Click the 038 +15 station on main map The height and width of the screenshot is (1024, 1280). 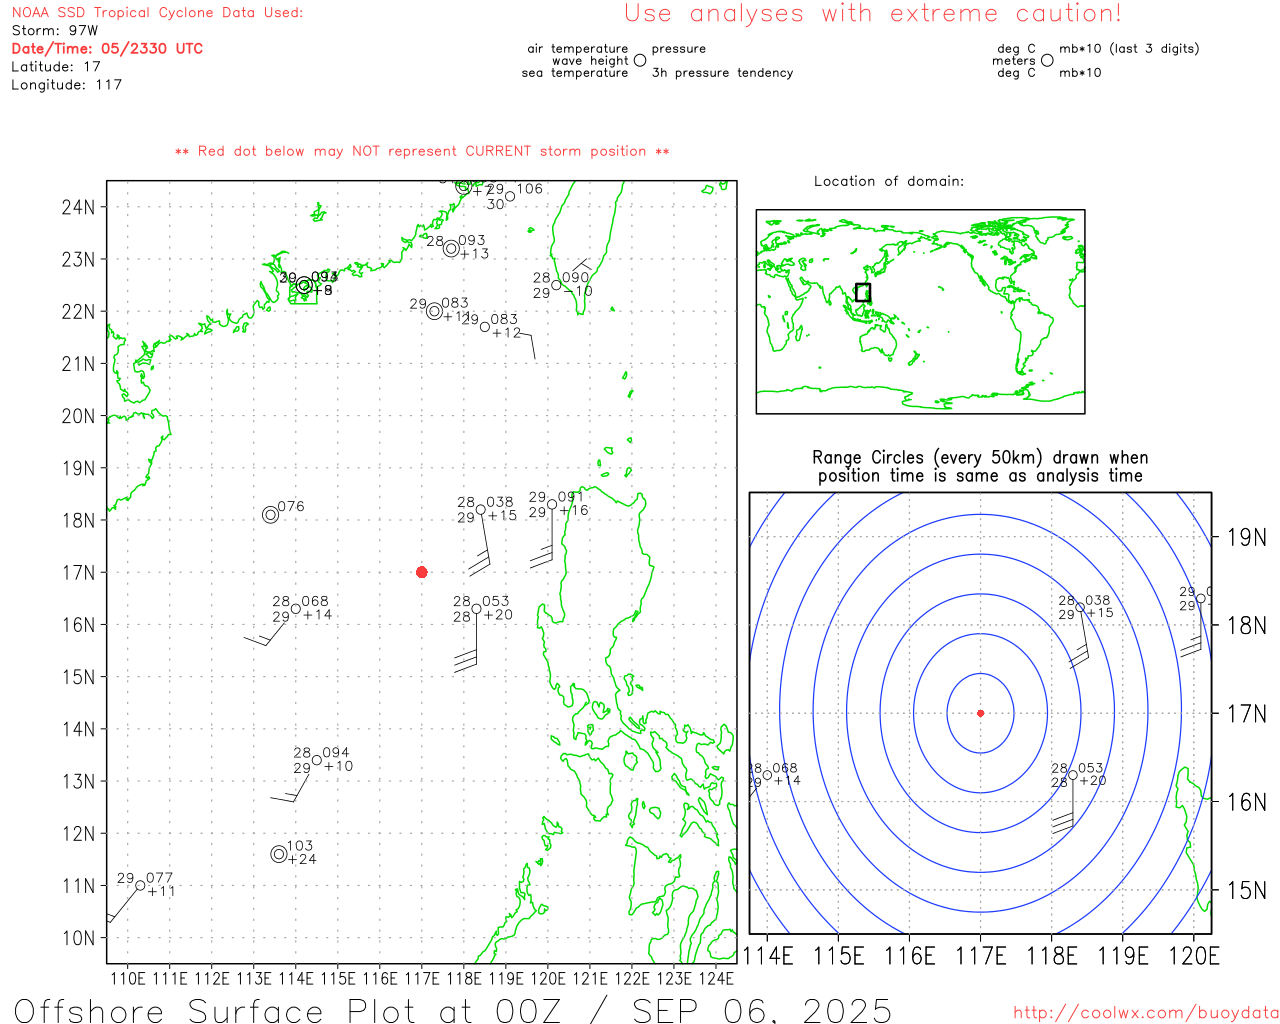pos(481,510)
